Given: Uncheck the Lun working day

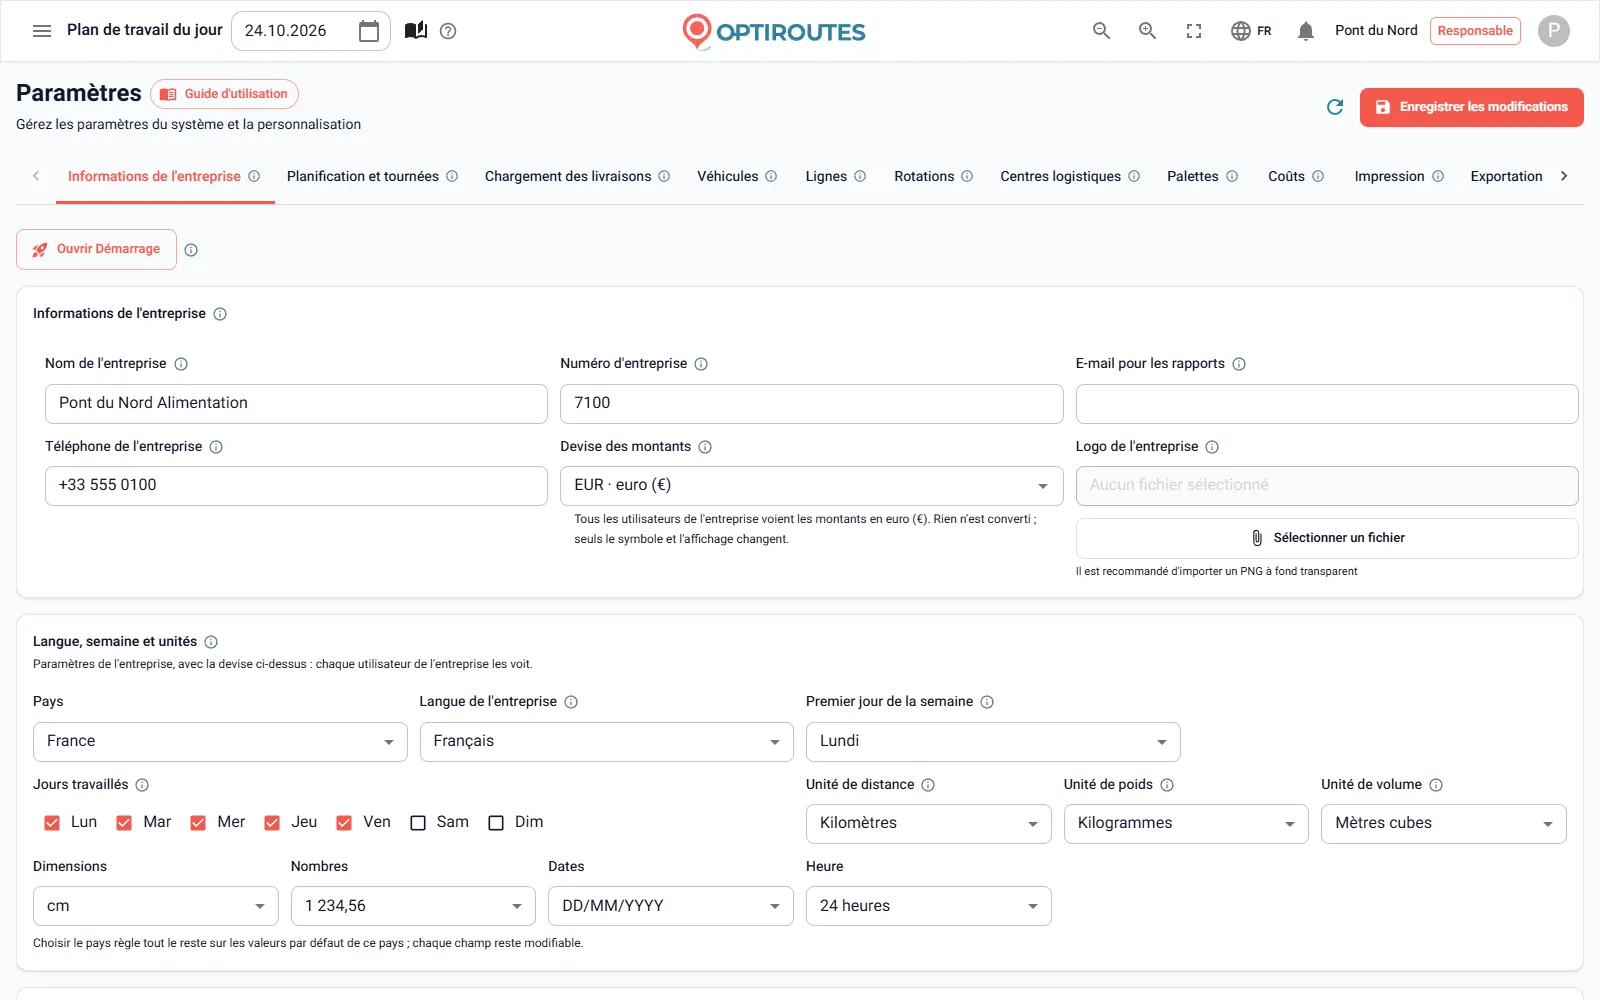Looking at the screenshot, I should pyautogui.click(x=52, y=823).
